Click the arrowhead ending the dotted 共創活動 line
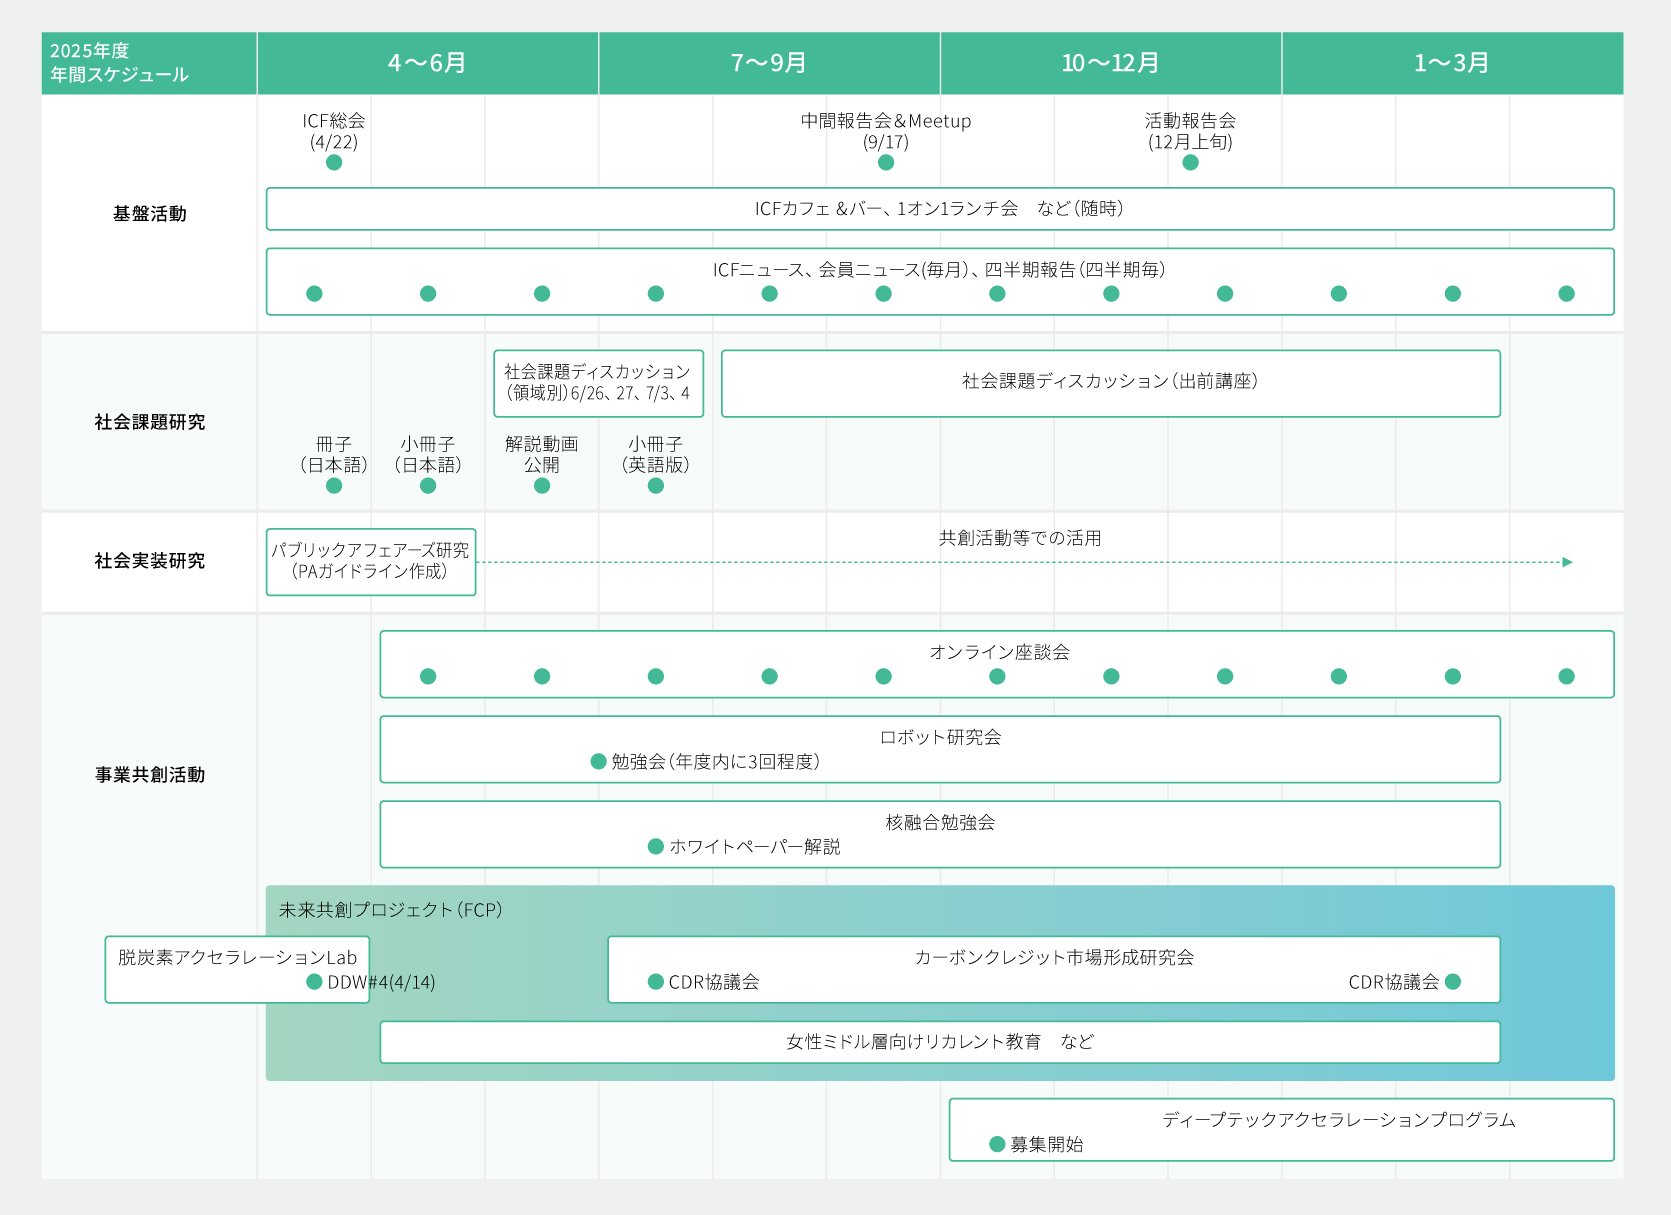Screen dimensions: 1671x1215 (x=1568, y=562)
